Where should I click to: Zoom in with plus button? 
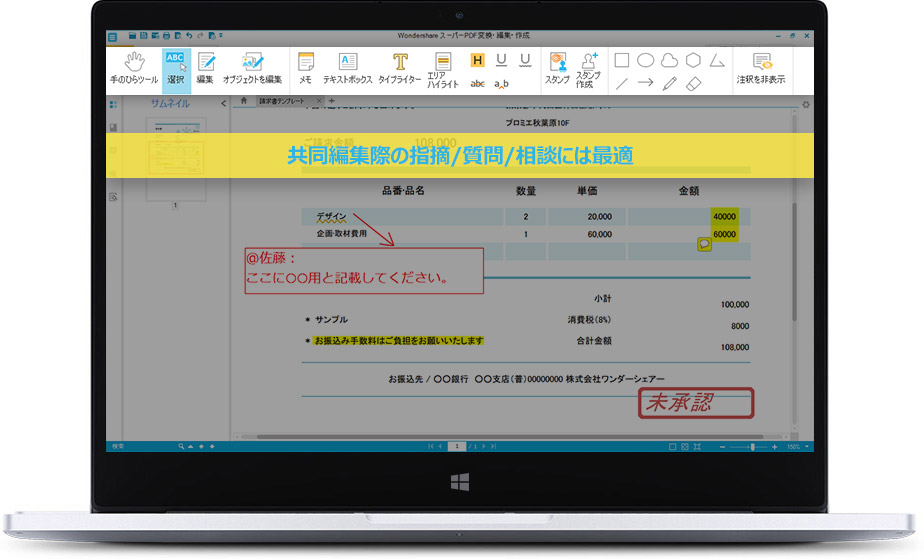774,447
